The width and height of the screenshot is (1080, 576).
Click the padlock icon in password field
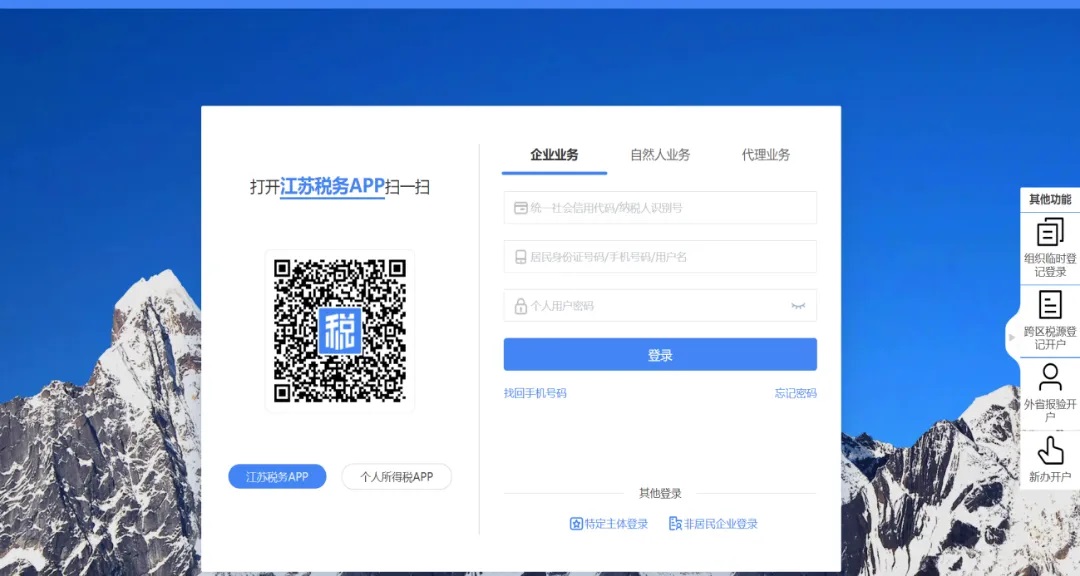pyautogui.click(x=520, y=306)
